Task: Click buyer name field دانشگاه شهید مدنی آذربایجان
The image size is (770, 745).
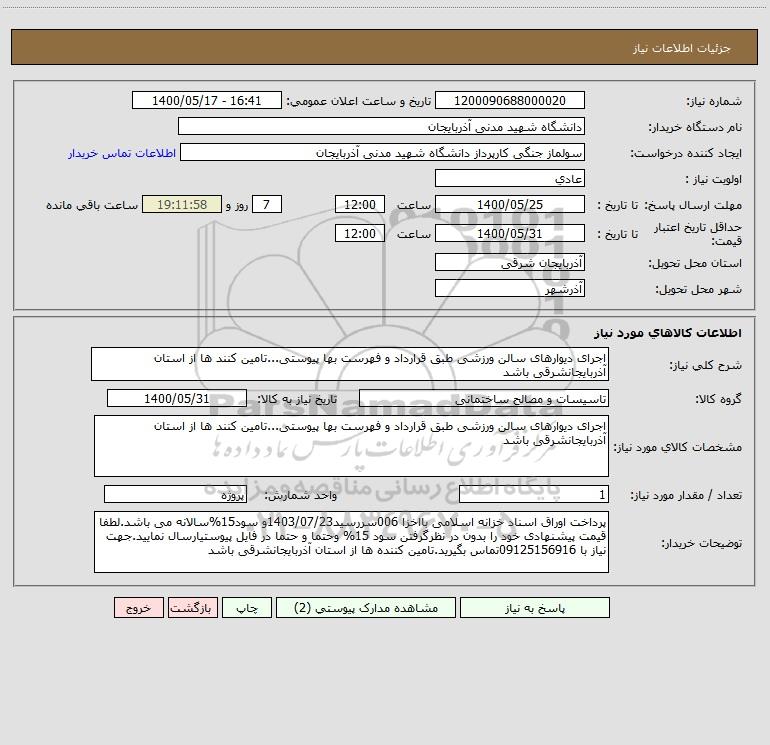Action: [381, 126]
